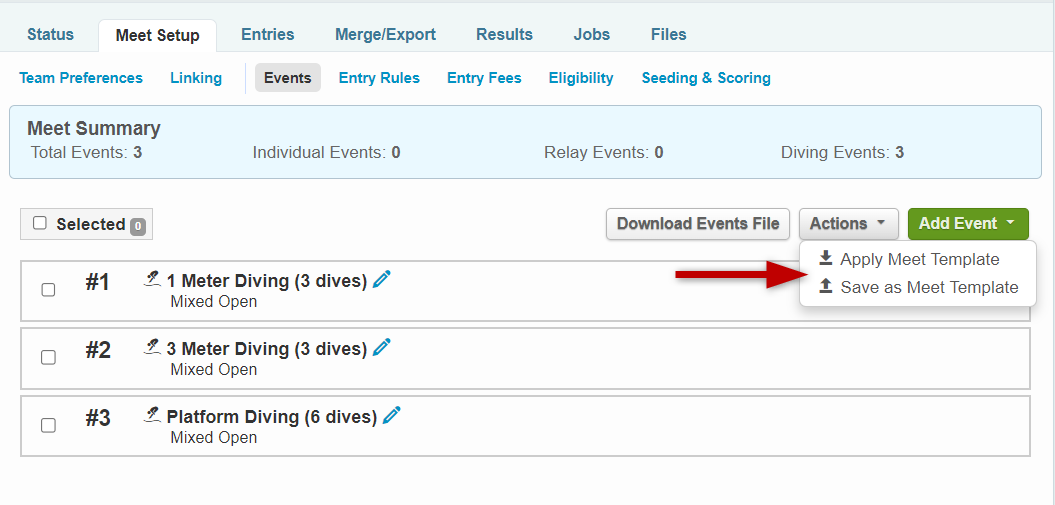
Task: Click pencil edit icon for 3 Meter Diving
Action: pyautogui.click(x=382, y=348)
